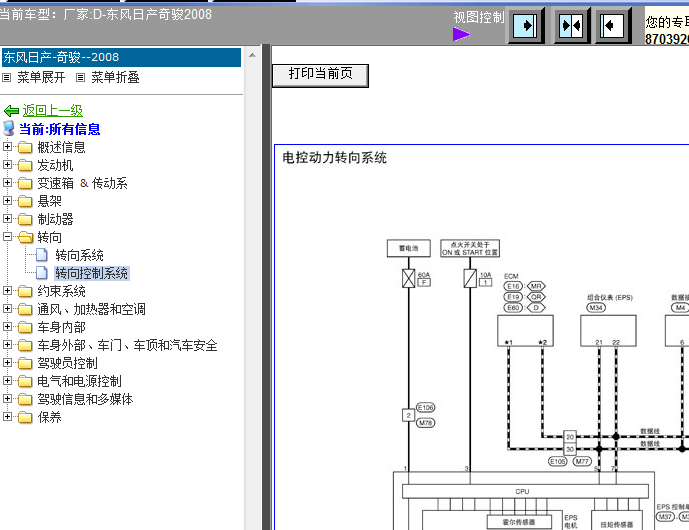This screenshot has height=530, width=689.
Task: Click the 转向控制系统 document icon
Action: pos(42,273)
